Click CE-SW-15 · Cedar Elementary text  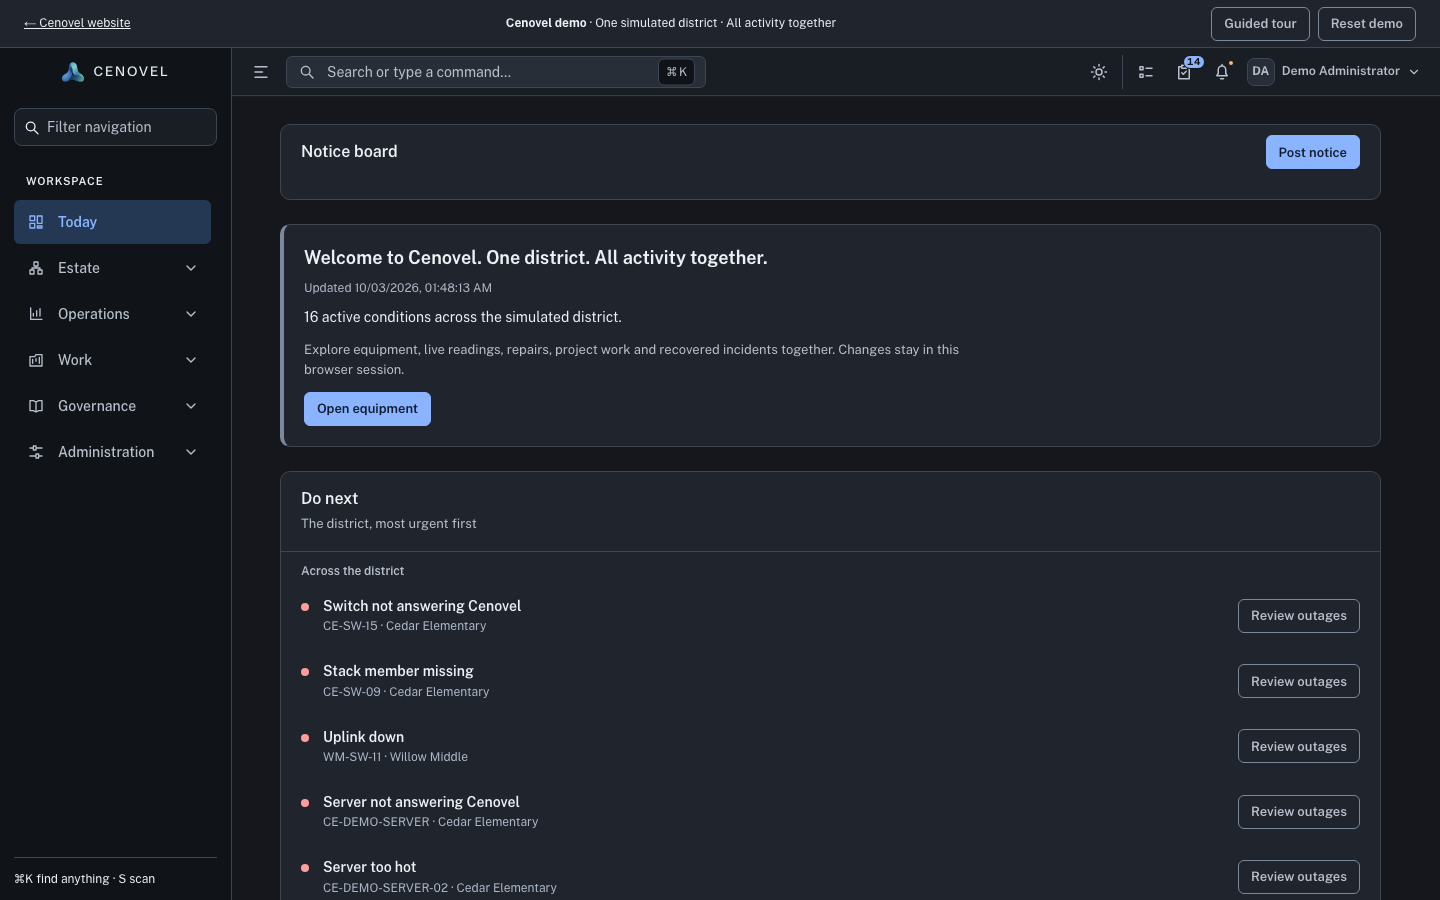[x=404, y=626]
